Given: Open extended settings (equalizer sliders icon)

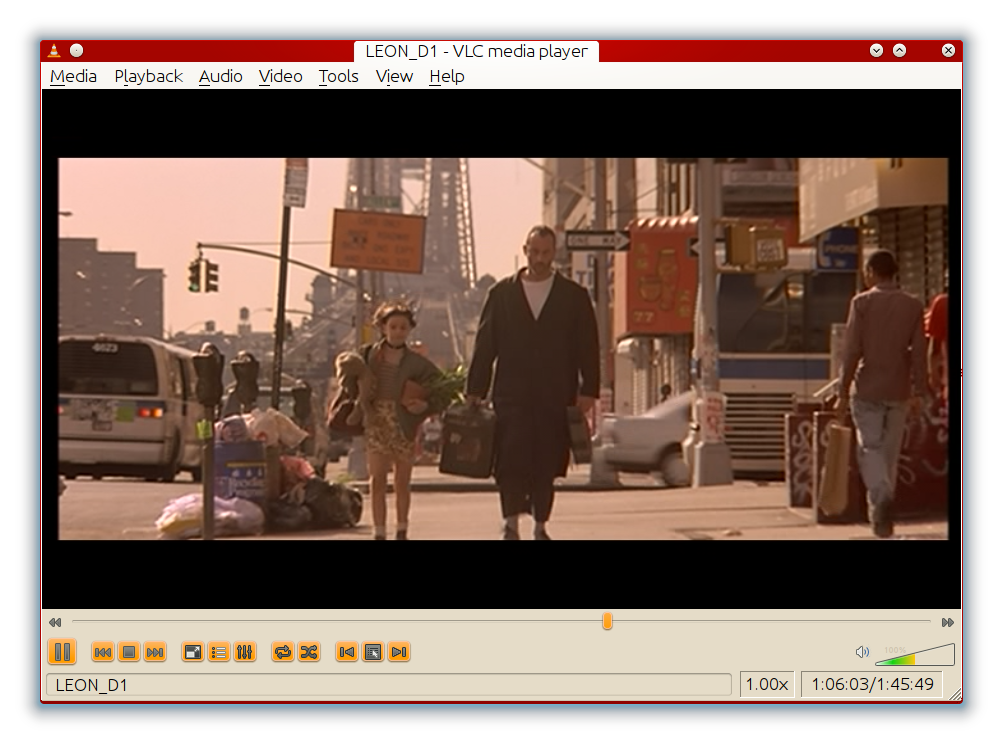Looking at the screenshot, I should coord(245,652).
